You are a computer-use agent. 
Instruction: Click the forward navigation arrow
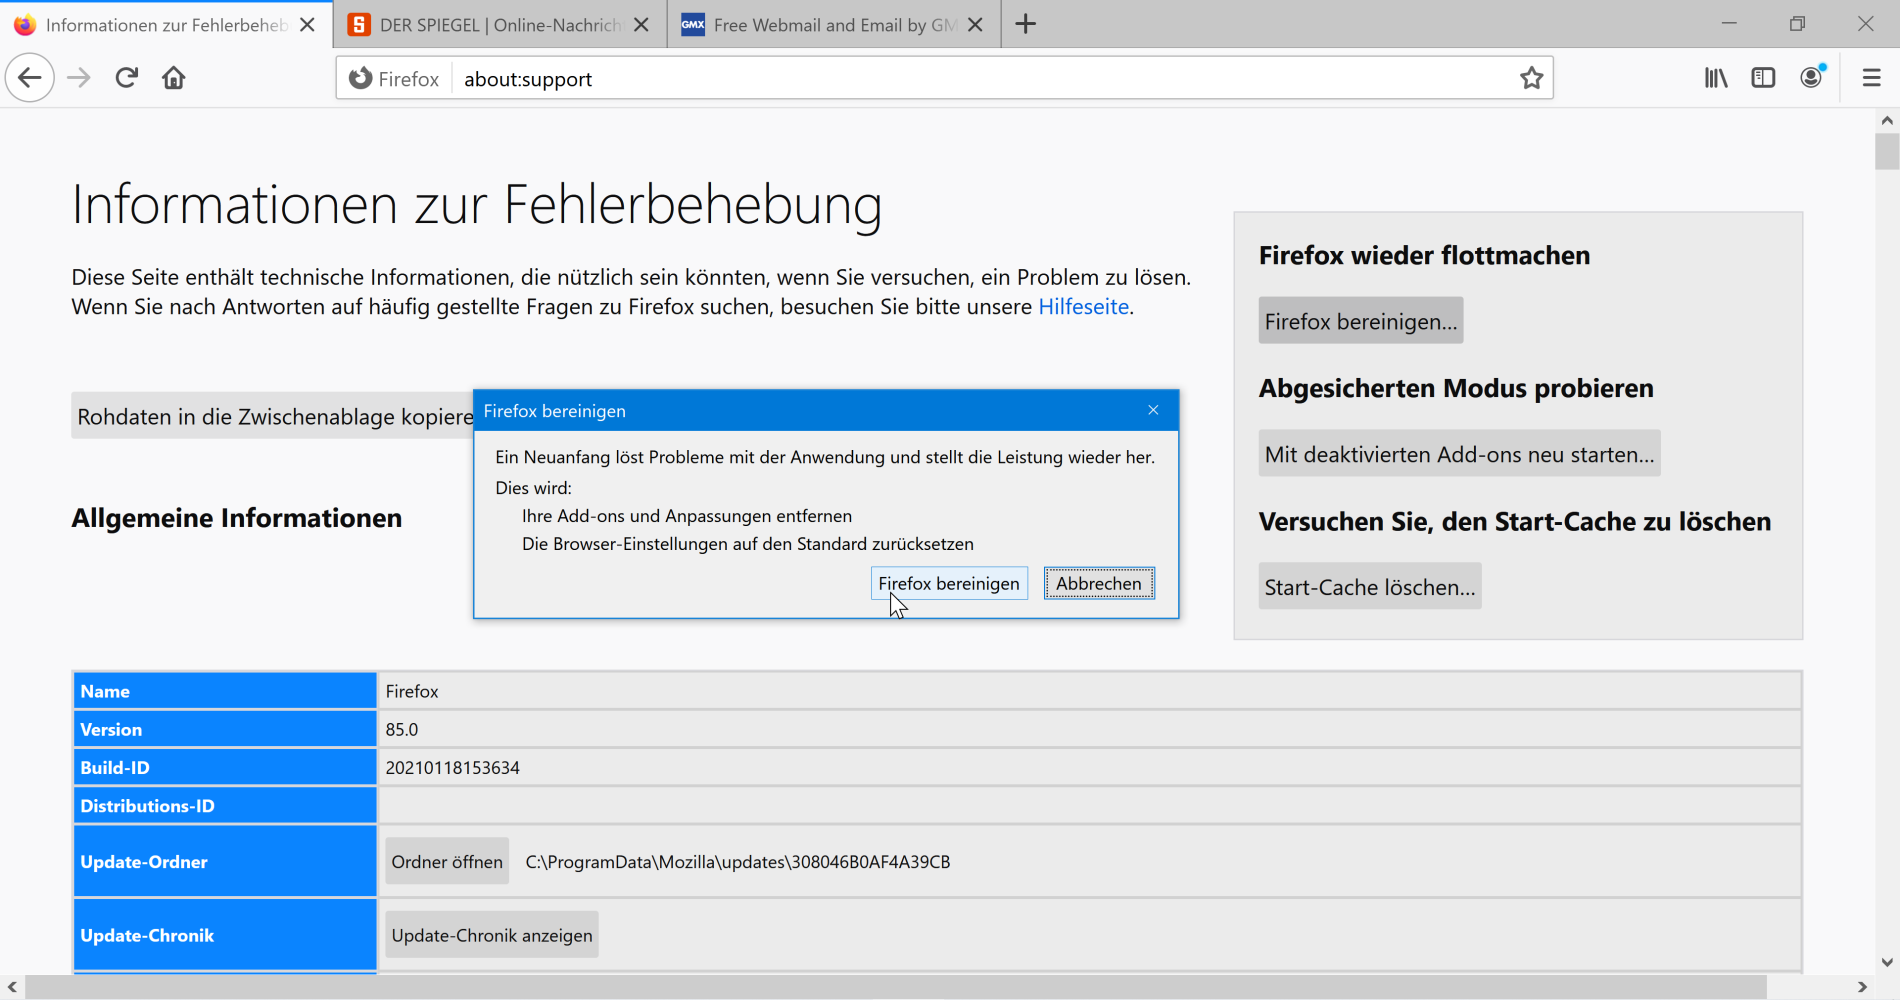(x=78, y=78)
